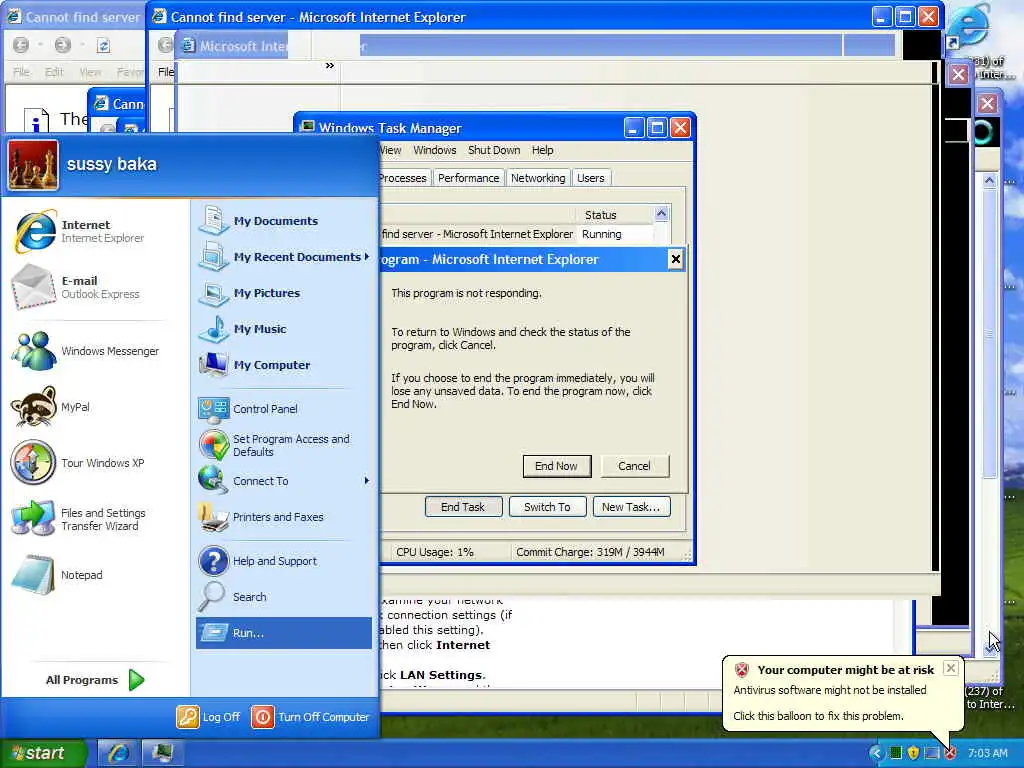Expand My Recent Documents submenu
Screen dimensions: 1024x768
283,257
